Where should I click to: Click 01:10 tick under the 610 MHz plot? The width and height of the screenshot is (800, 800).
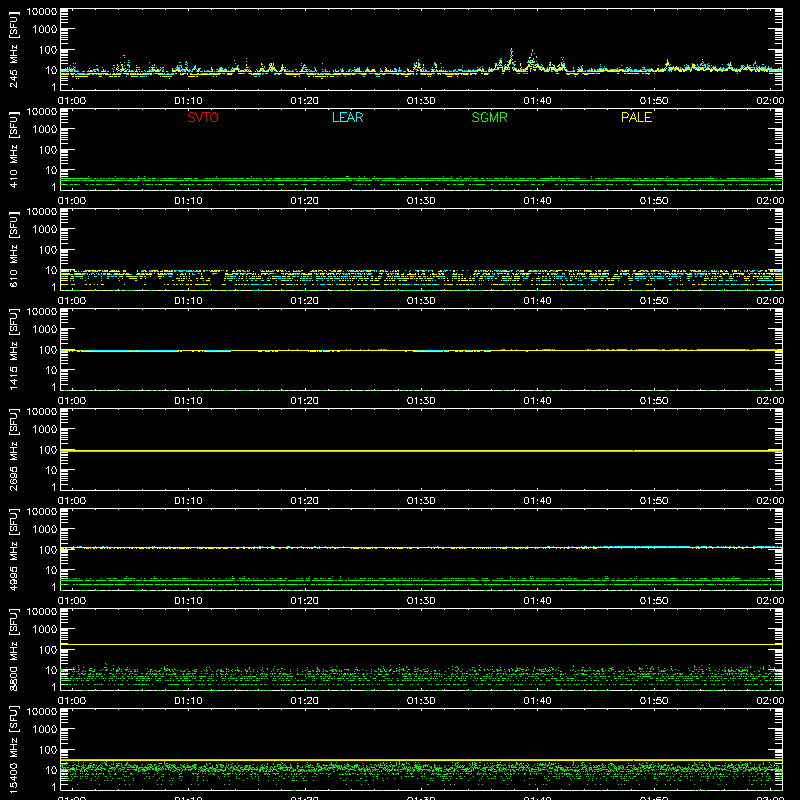(188, 301)
